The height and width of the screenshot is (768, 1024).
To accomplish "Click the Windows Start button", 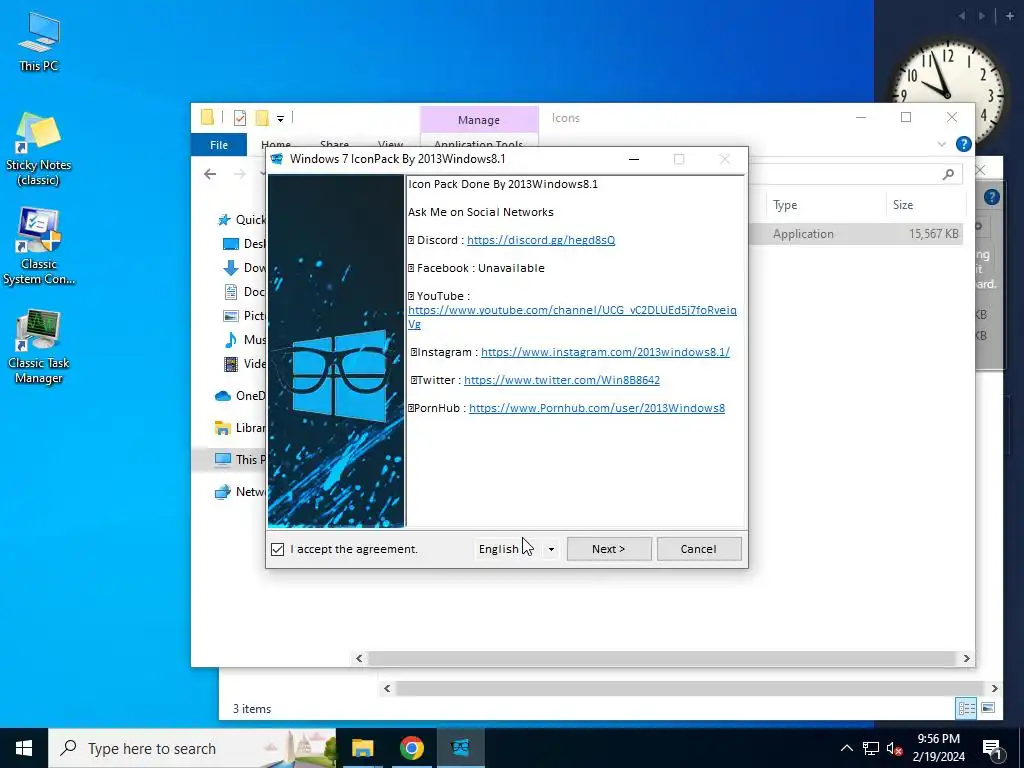I will [24, 748].
